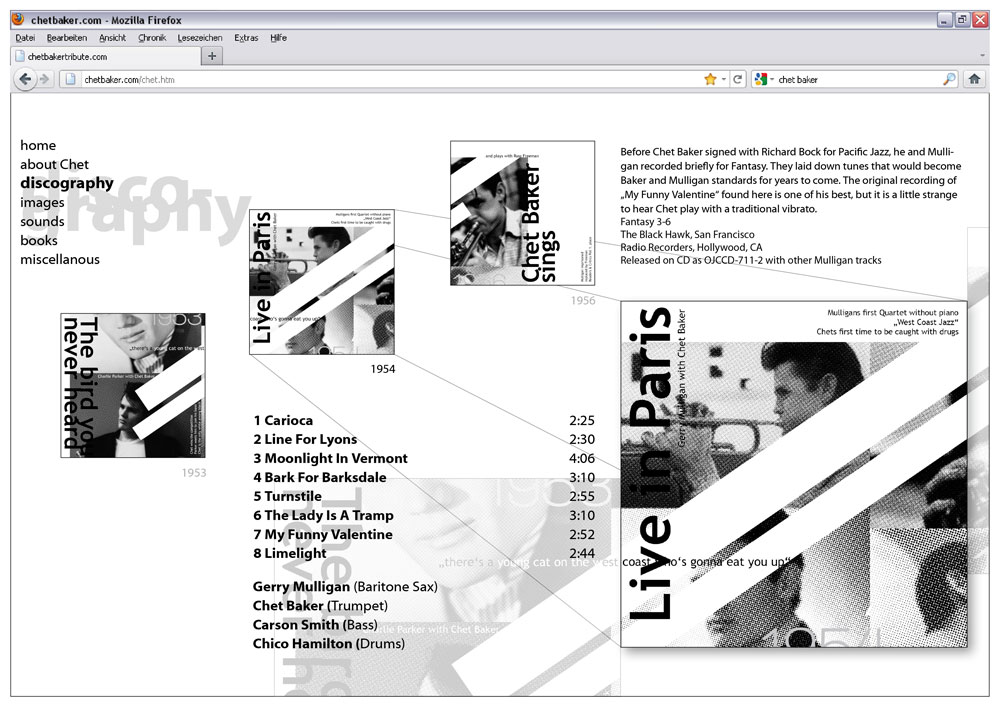Screen dimensions: 1000x707
Task: Click the search magnifier icon
Action: coord(950,79)
